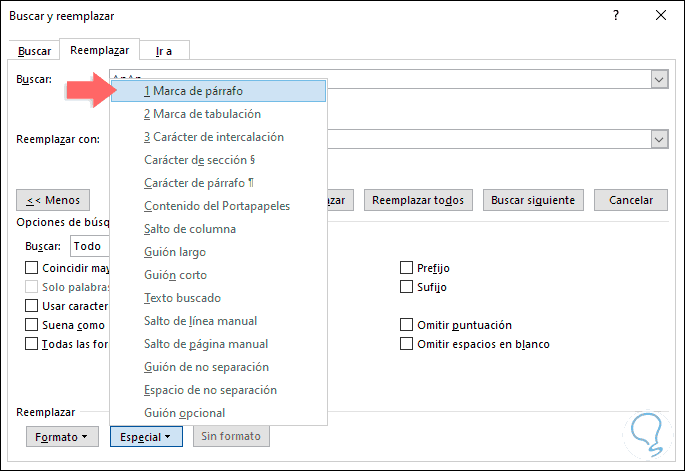
Task: Enable the Prefijo checkbox
Action: click(x=407, y=268)
